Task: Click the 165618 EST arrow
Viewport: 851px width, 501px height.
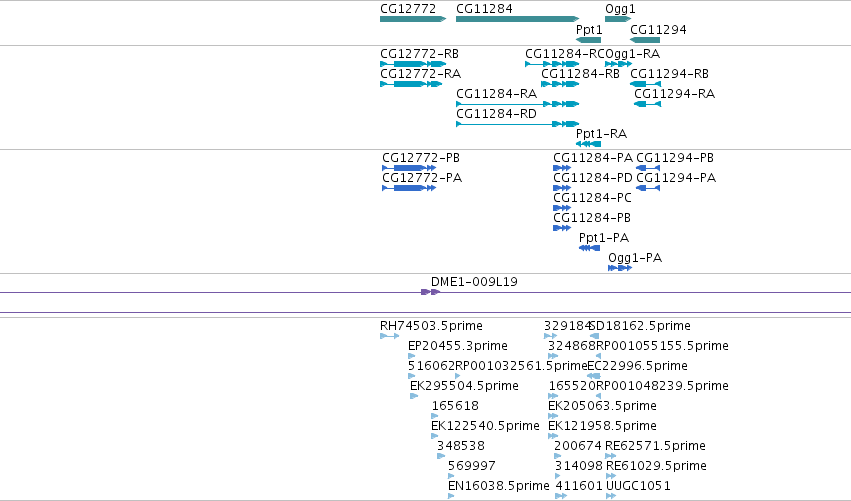Action: (435, 416)
